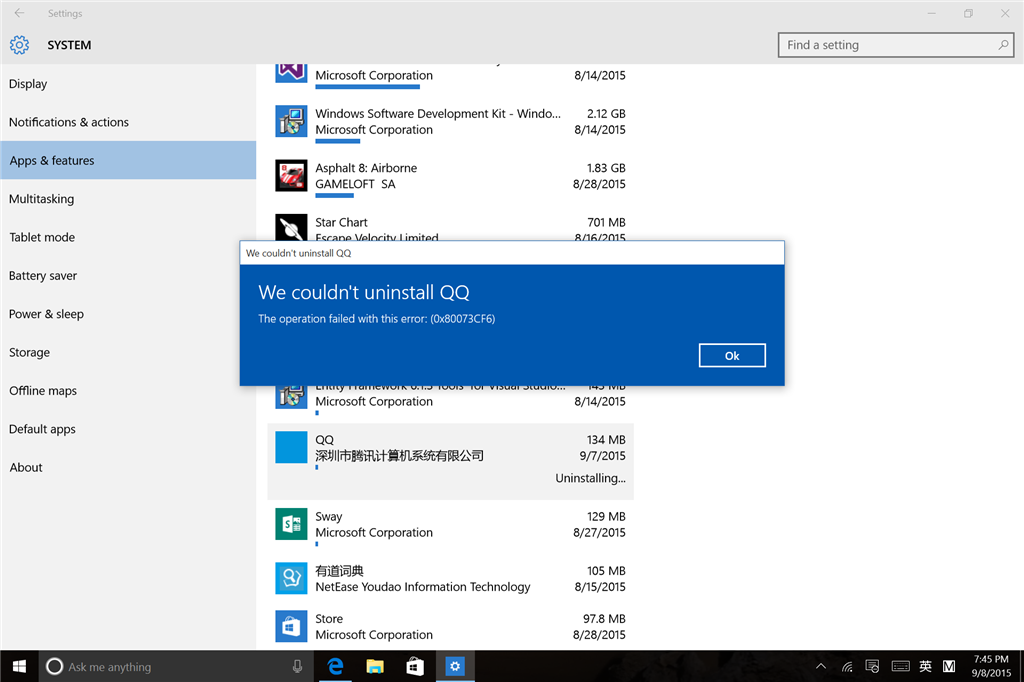Select the Star Chart app name
The image size is (1024, 682).
click(341, 222)
